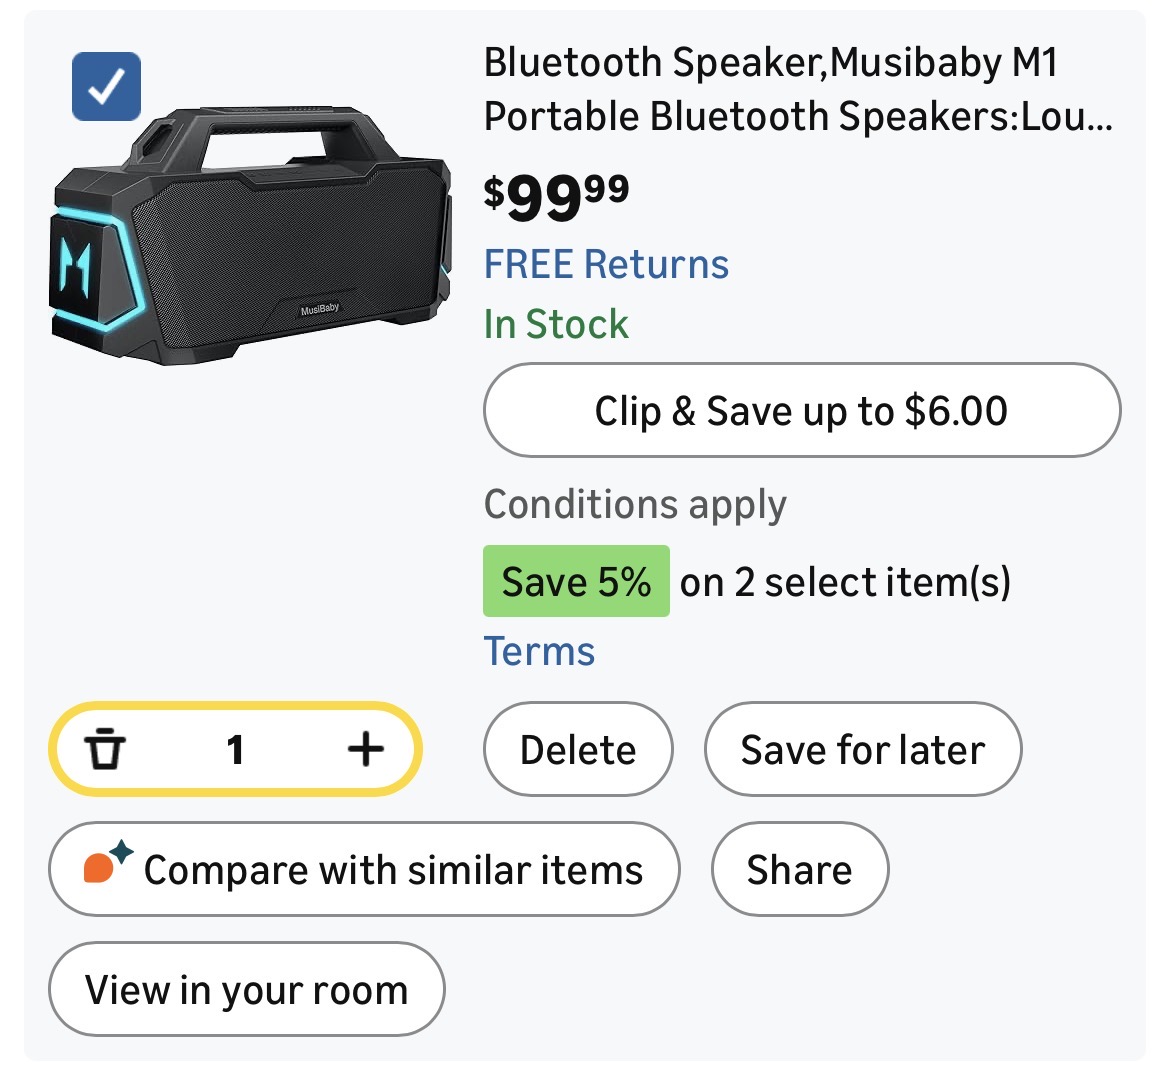
Task: Open the FREE Returns link
Action: [x=606, y=265]
